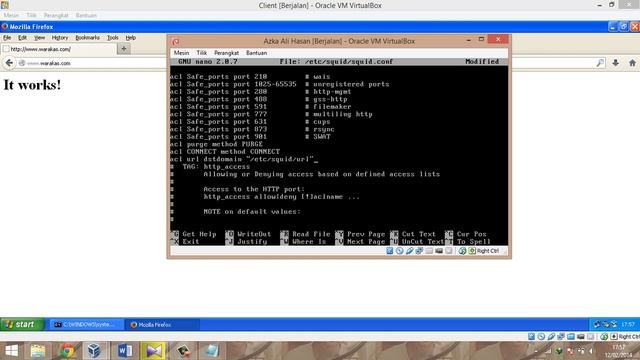Image resolution: width=640 pixels, height=360 pixels.
Task: Open File Explorer from host taskbar
Action: pos(38,351)
